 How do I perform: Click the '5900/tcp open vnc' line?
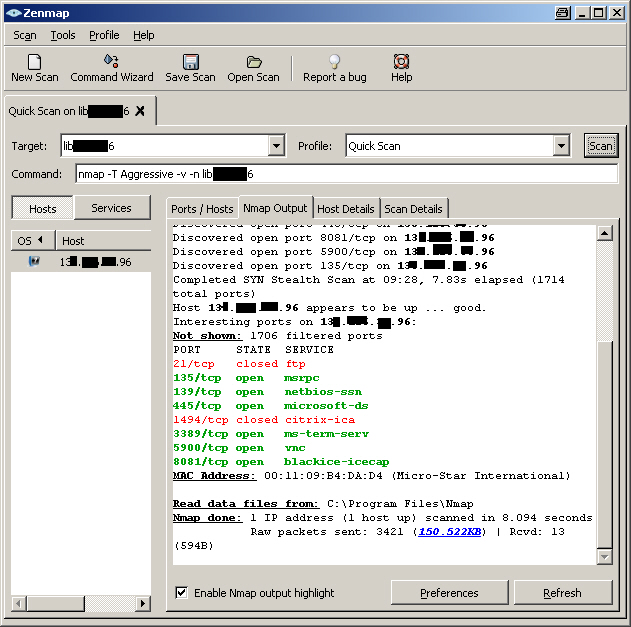(x=239, y=448)
